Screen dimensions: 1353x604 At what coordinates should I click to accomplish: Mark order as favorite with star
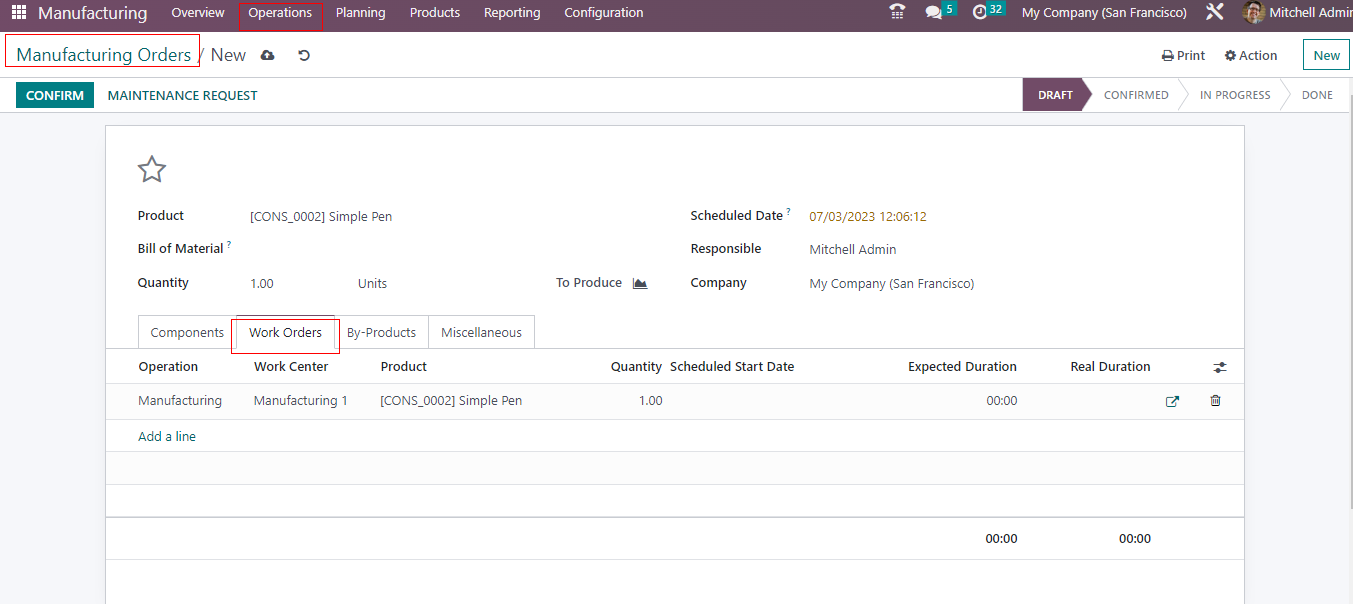coord(151,170)
